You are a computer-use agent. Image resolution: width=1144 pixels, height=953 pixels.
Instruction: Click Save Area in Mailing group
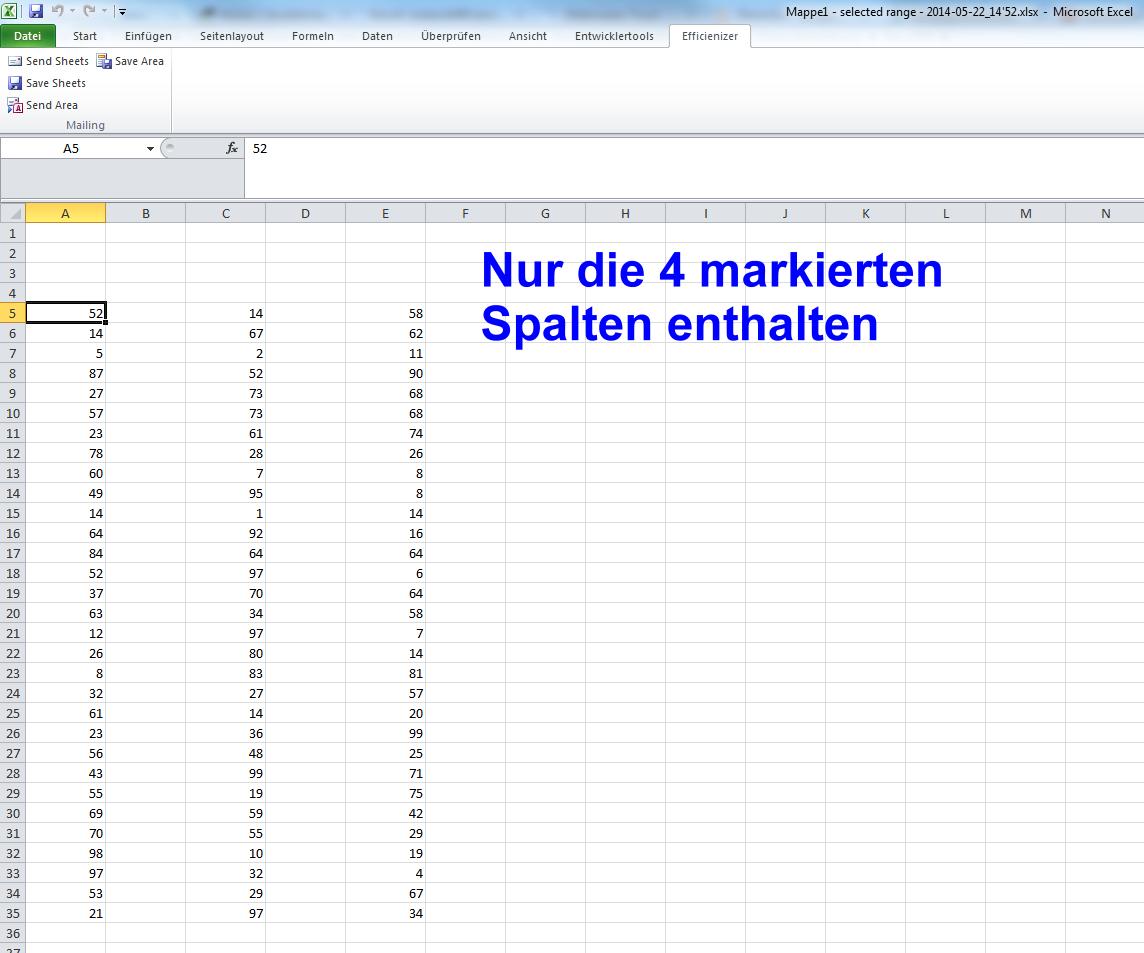tap(131, 61)
